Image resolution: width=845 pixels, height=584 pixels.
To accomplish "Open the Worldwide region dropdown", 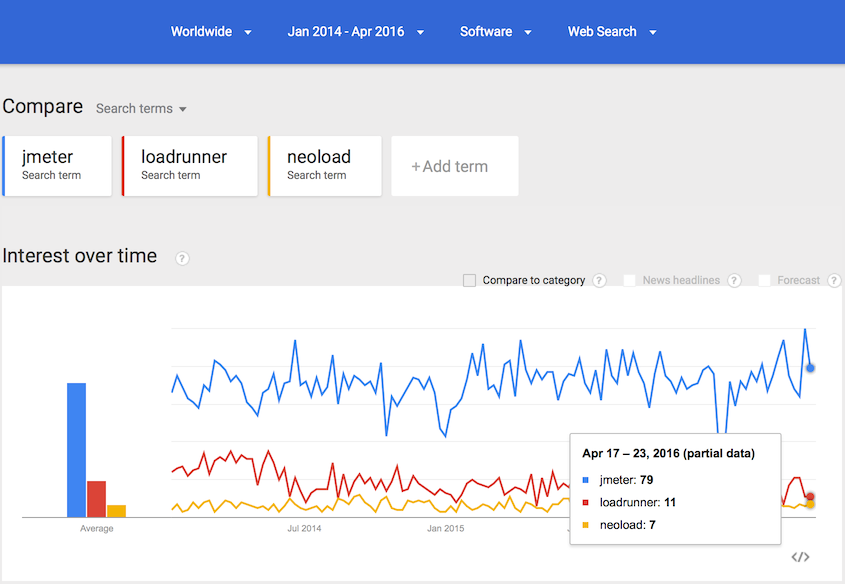I will [x=211, y=32].
